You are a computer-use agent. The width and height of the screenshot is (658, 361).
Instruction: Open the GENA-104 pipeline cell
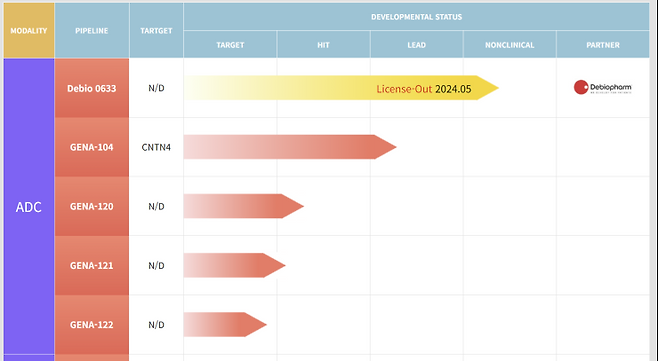coord(92,147)
